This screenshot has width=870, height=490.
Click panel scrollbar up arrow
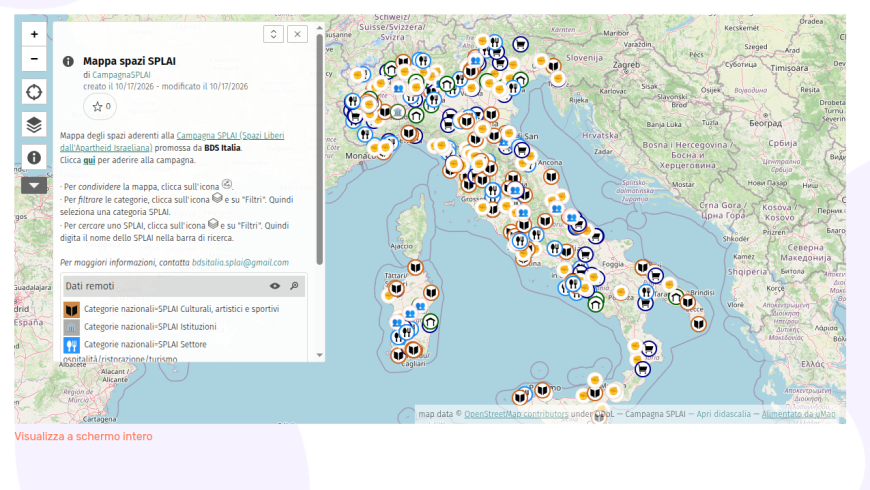click(x=320, y=28)
